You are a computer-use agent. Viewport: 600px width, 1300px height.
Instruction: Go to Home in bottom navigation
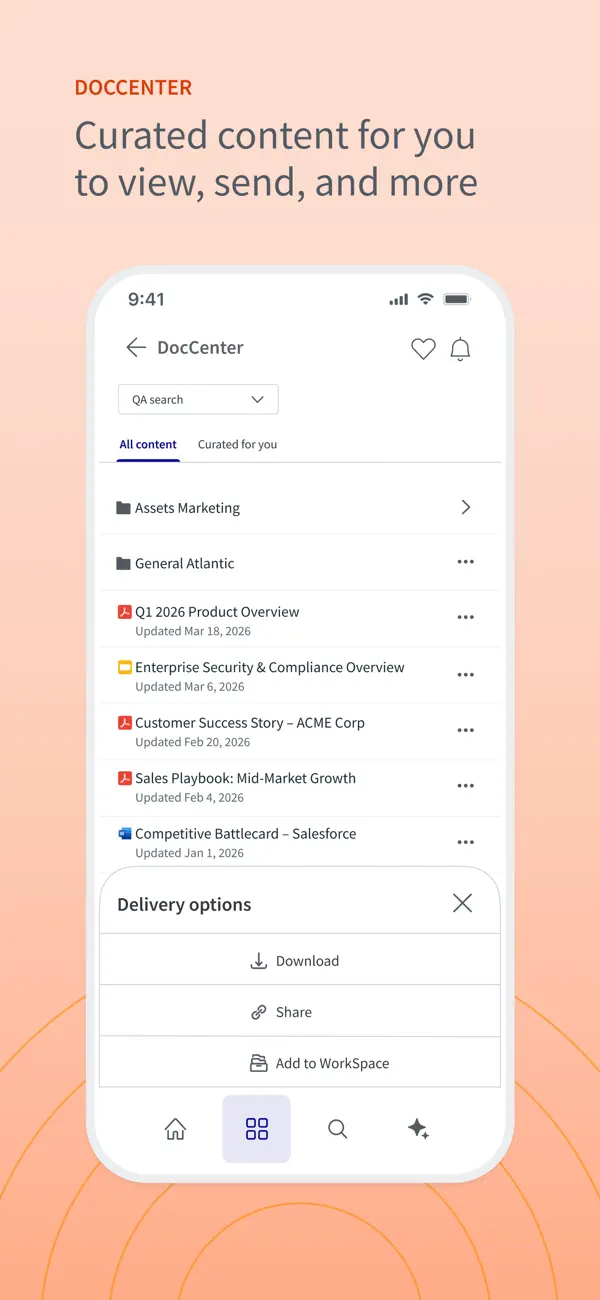(175, 1129)
